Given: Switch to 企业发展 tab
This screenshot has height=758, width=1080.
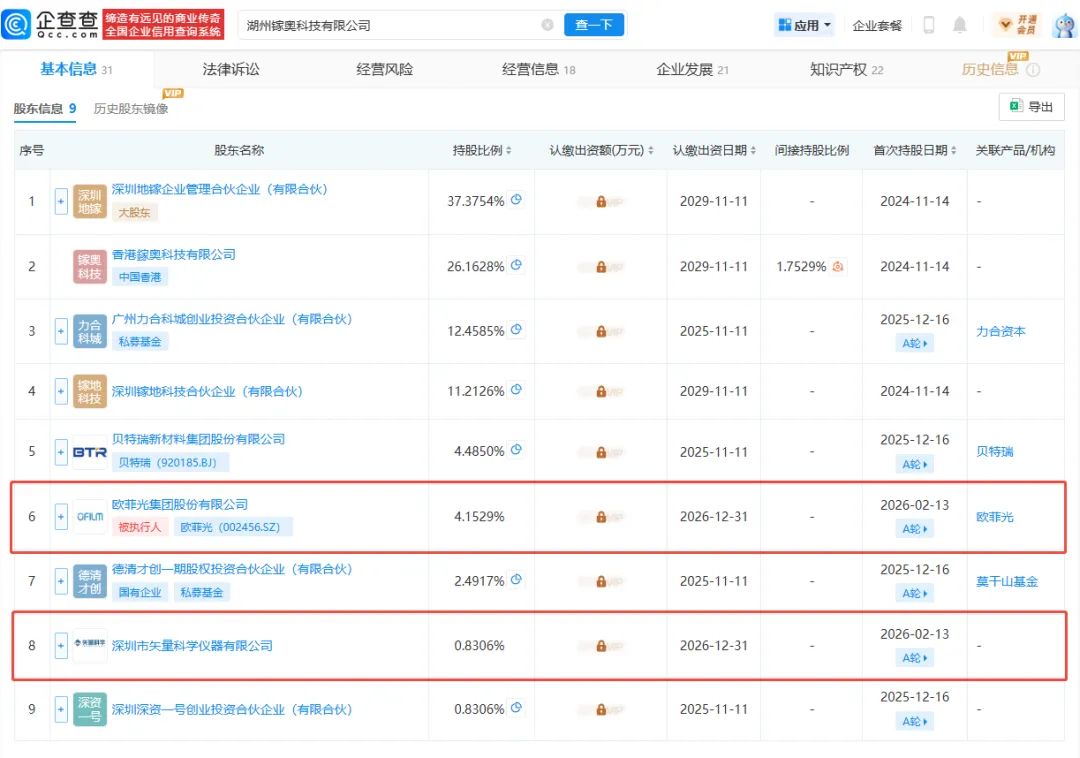Looking at the screenshot, I should [x=692, y=70].
